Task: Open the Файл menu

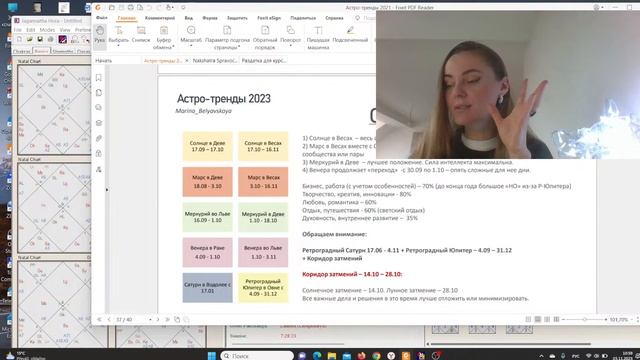Action: 102,18
